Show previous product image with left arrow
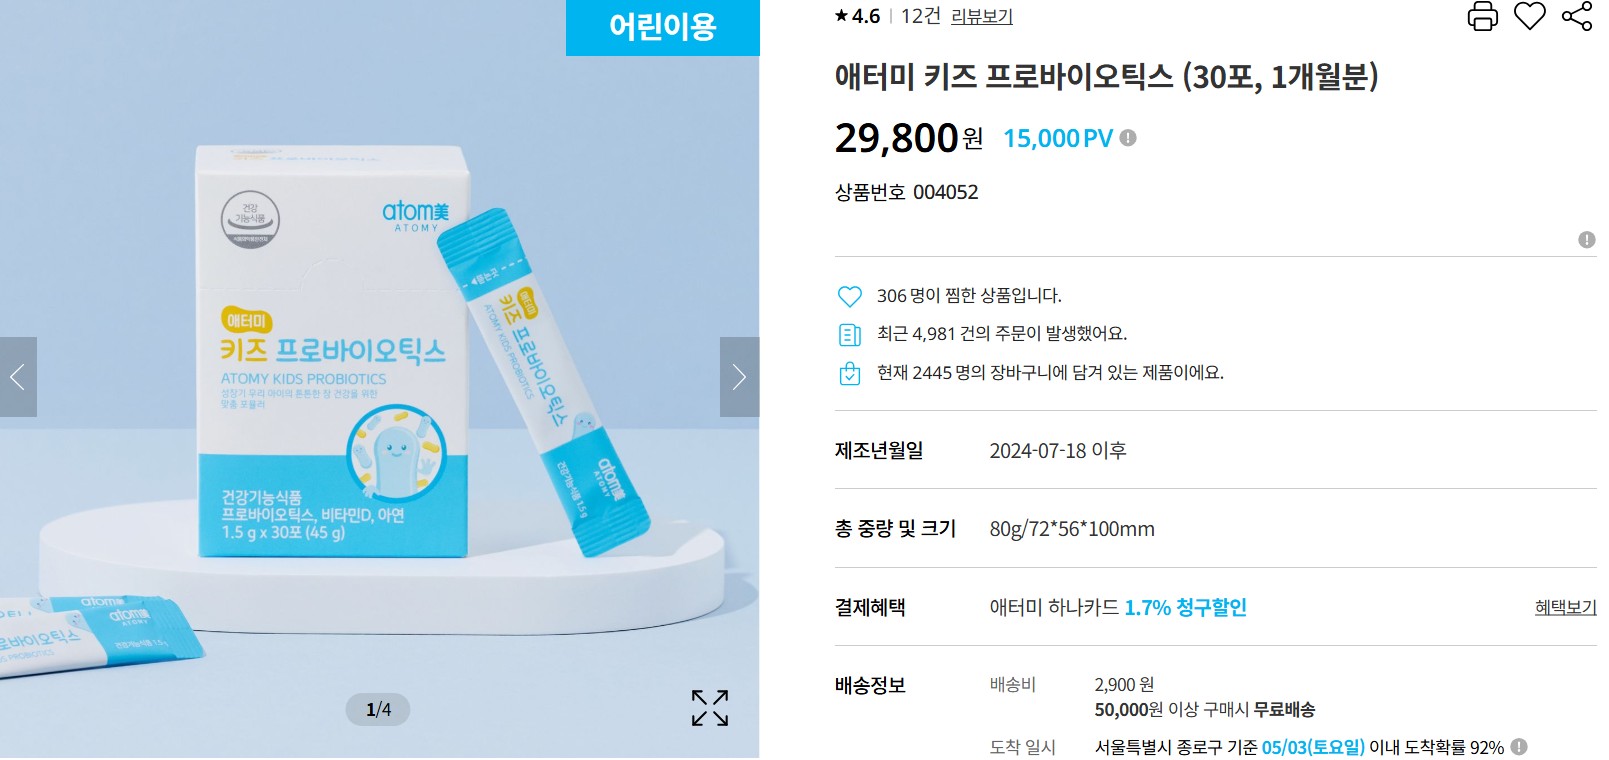This screenshot has height=760, width=1609. pyautogui.click(x=18, y=377)
